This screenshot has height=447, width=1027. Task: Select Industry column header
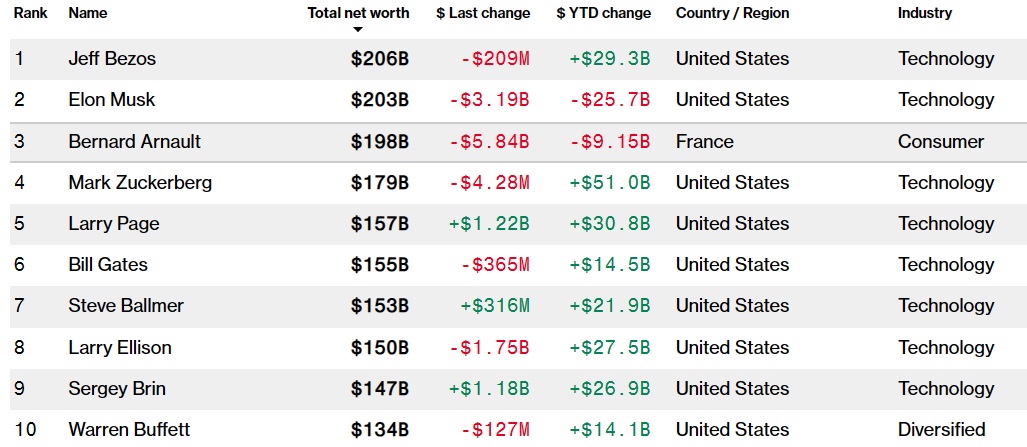[x=925, y=13]
